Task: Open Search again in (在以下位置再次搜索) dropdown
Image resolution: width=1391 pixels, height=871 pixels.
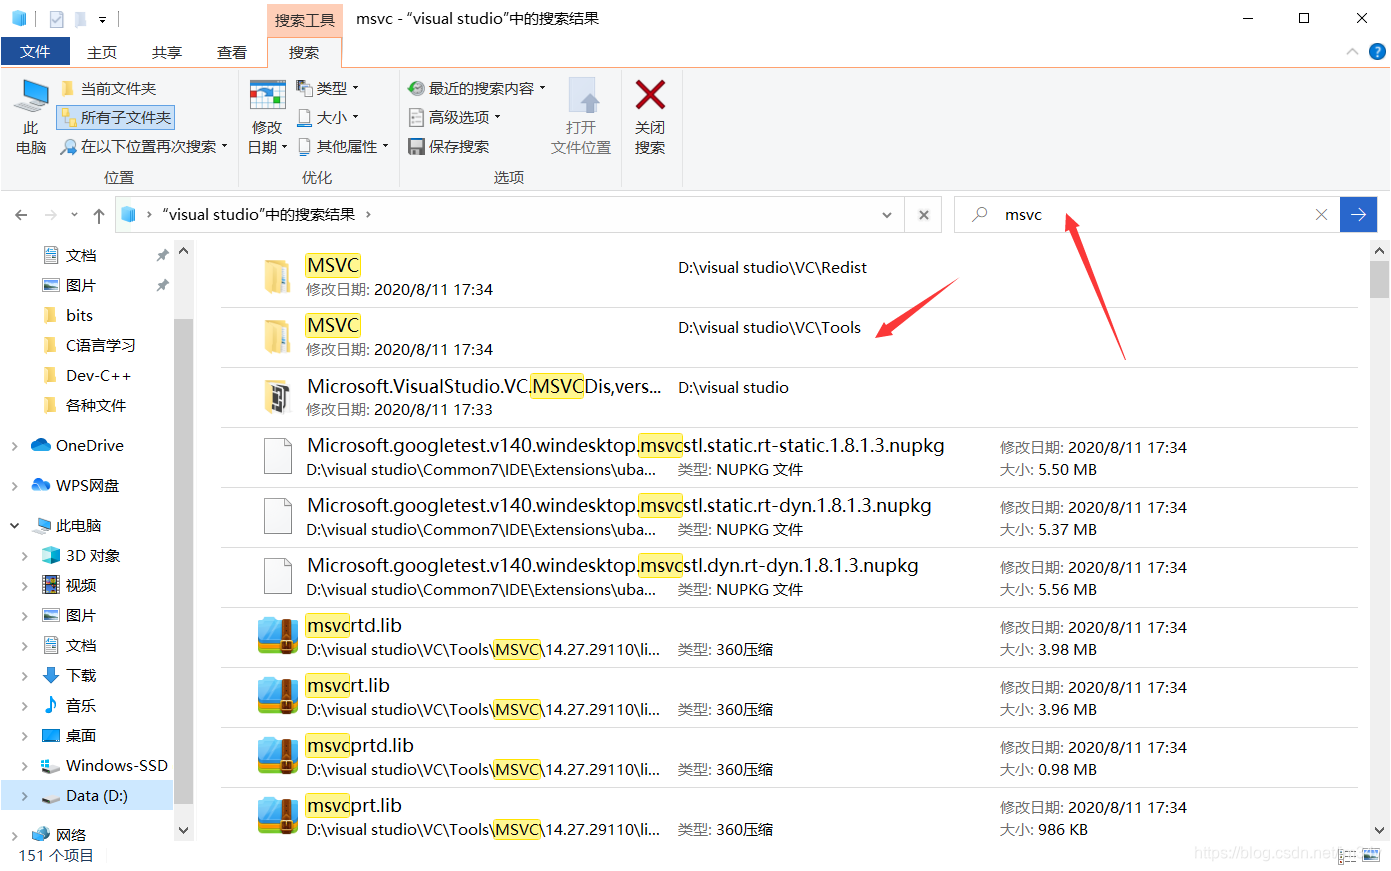Action: click(144, 147)
